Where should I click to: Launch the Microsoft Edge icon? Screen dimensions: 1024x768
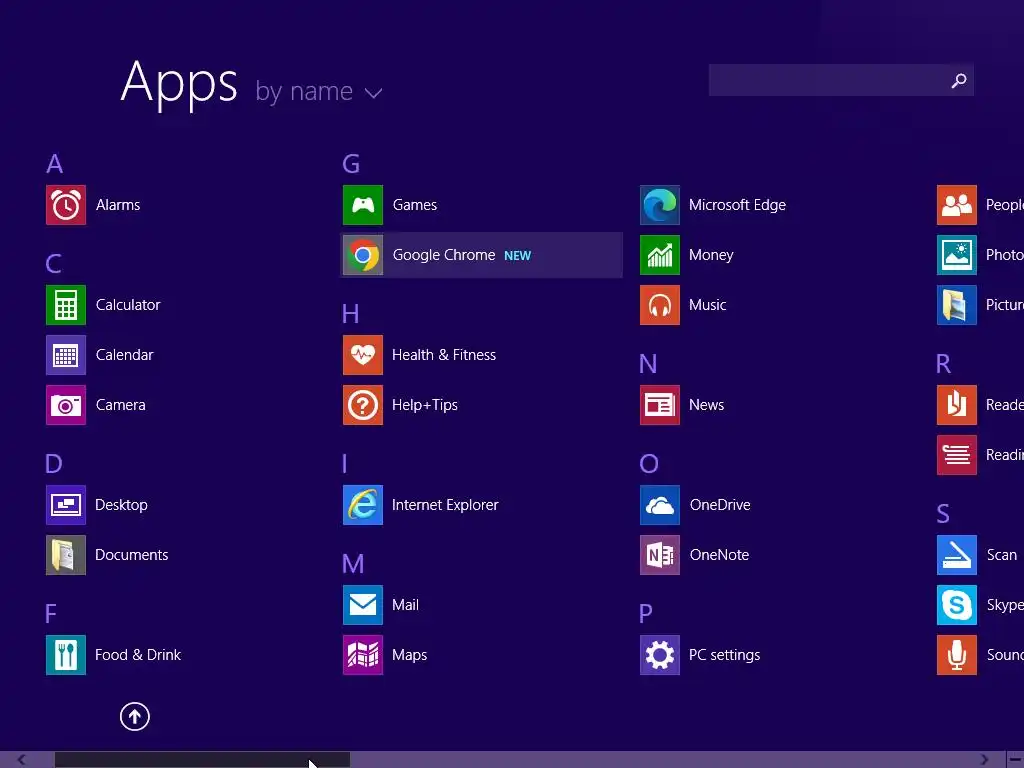tap(660, 205)
